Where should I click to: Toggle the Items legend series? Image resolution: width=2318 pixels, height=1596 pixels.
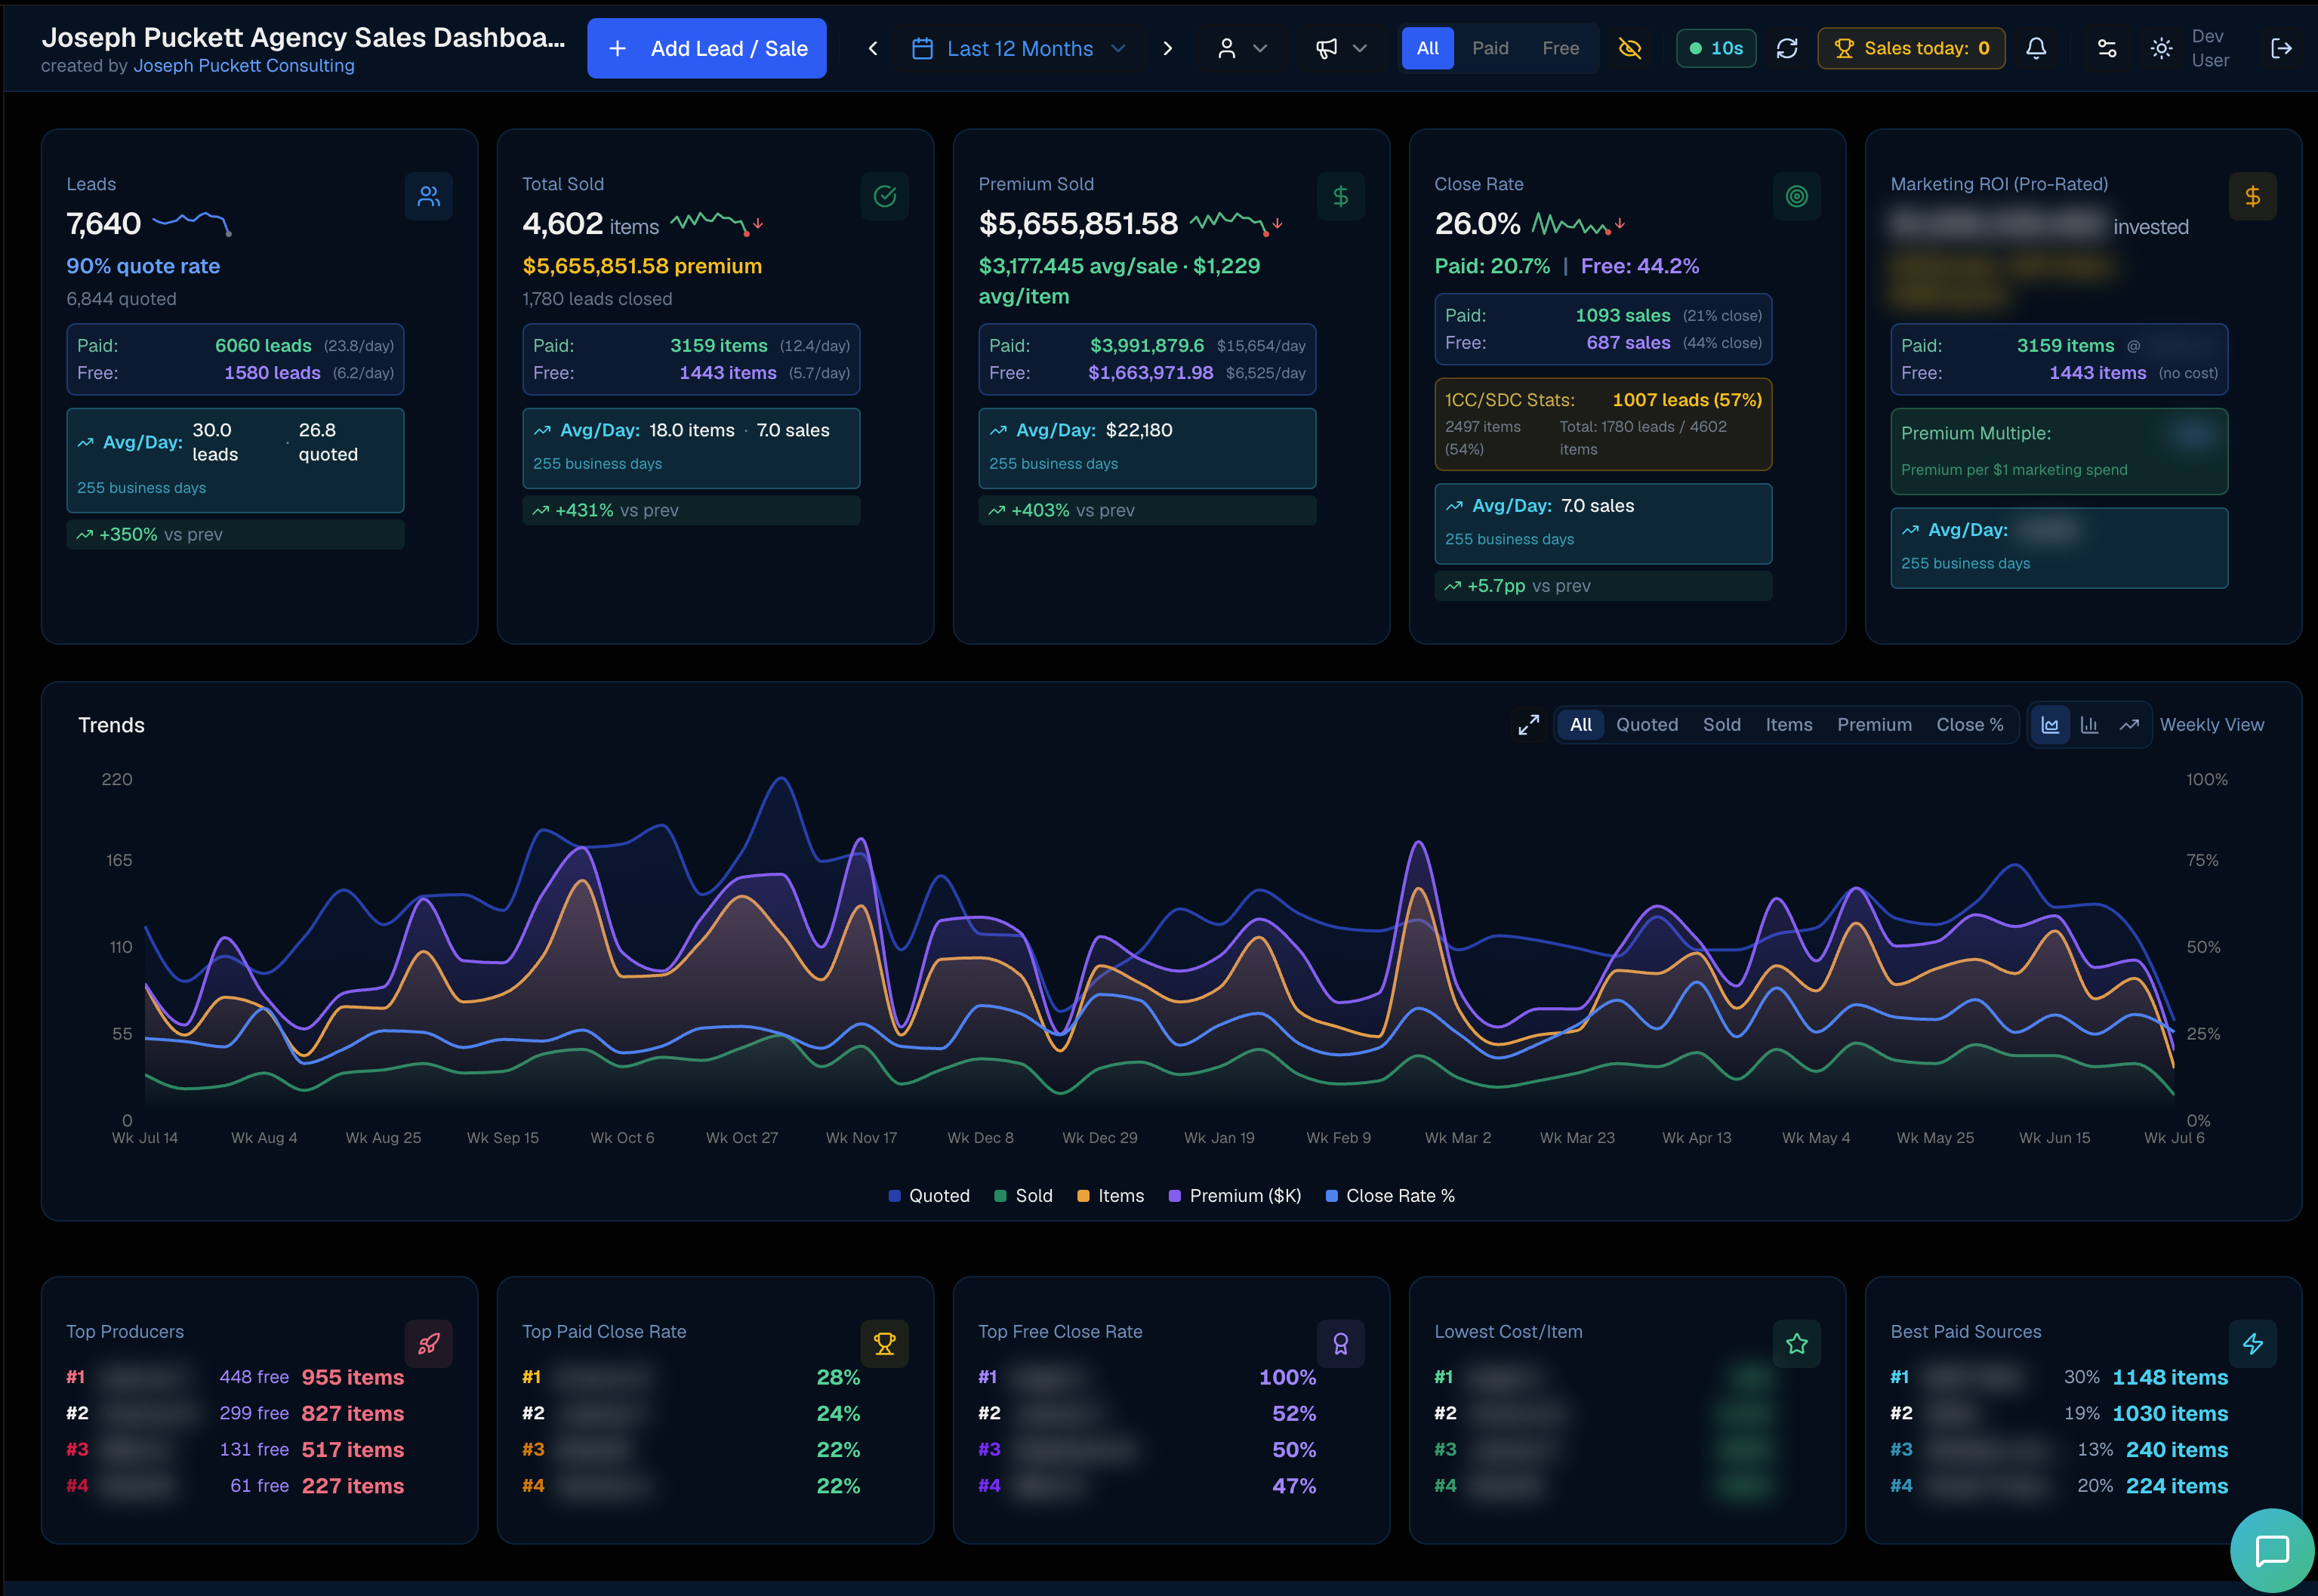point(1110,1195)
